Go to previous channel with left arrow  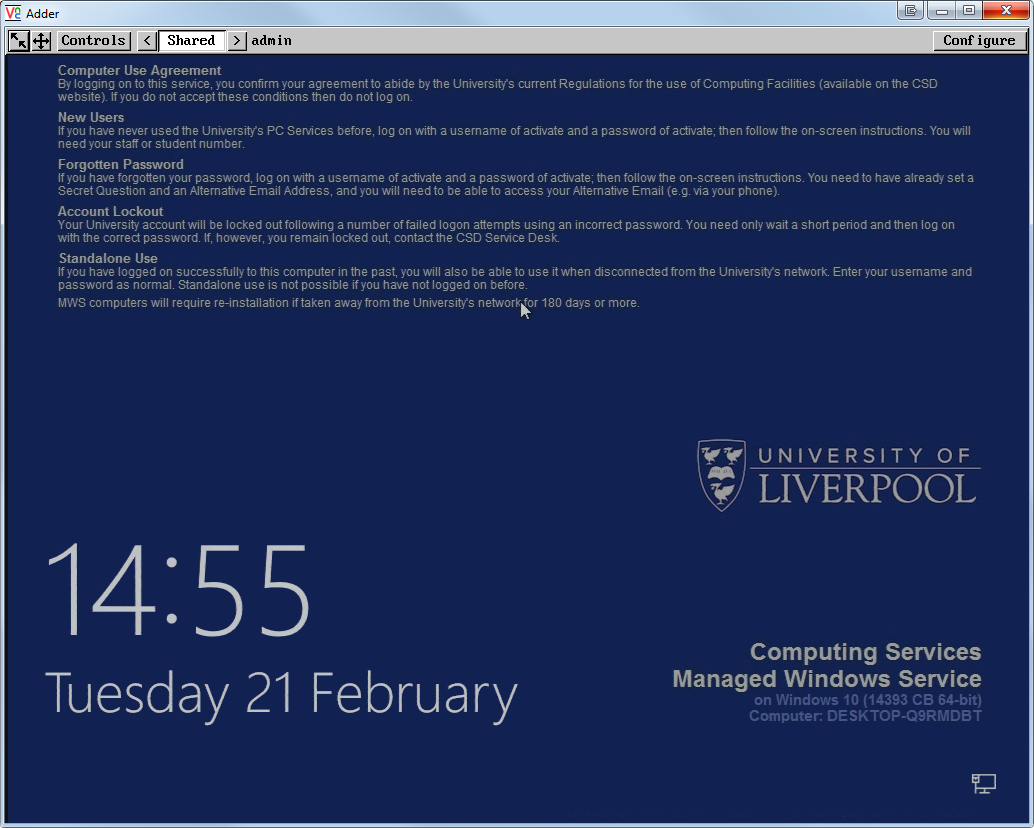[147, 41]
